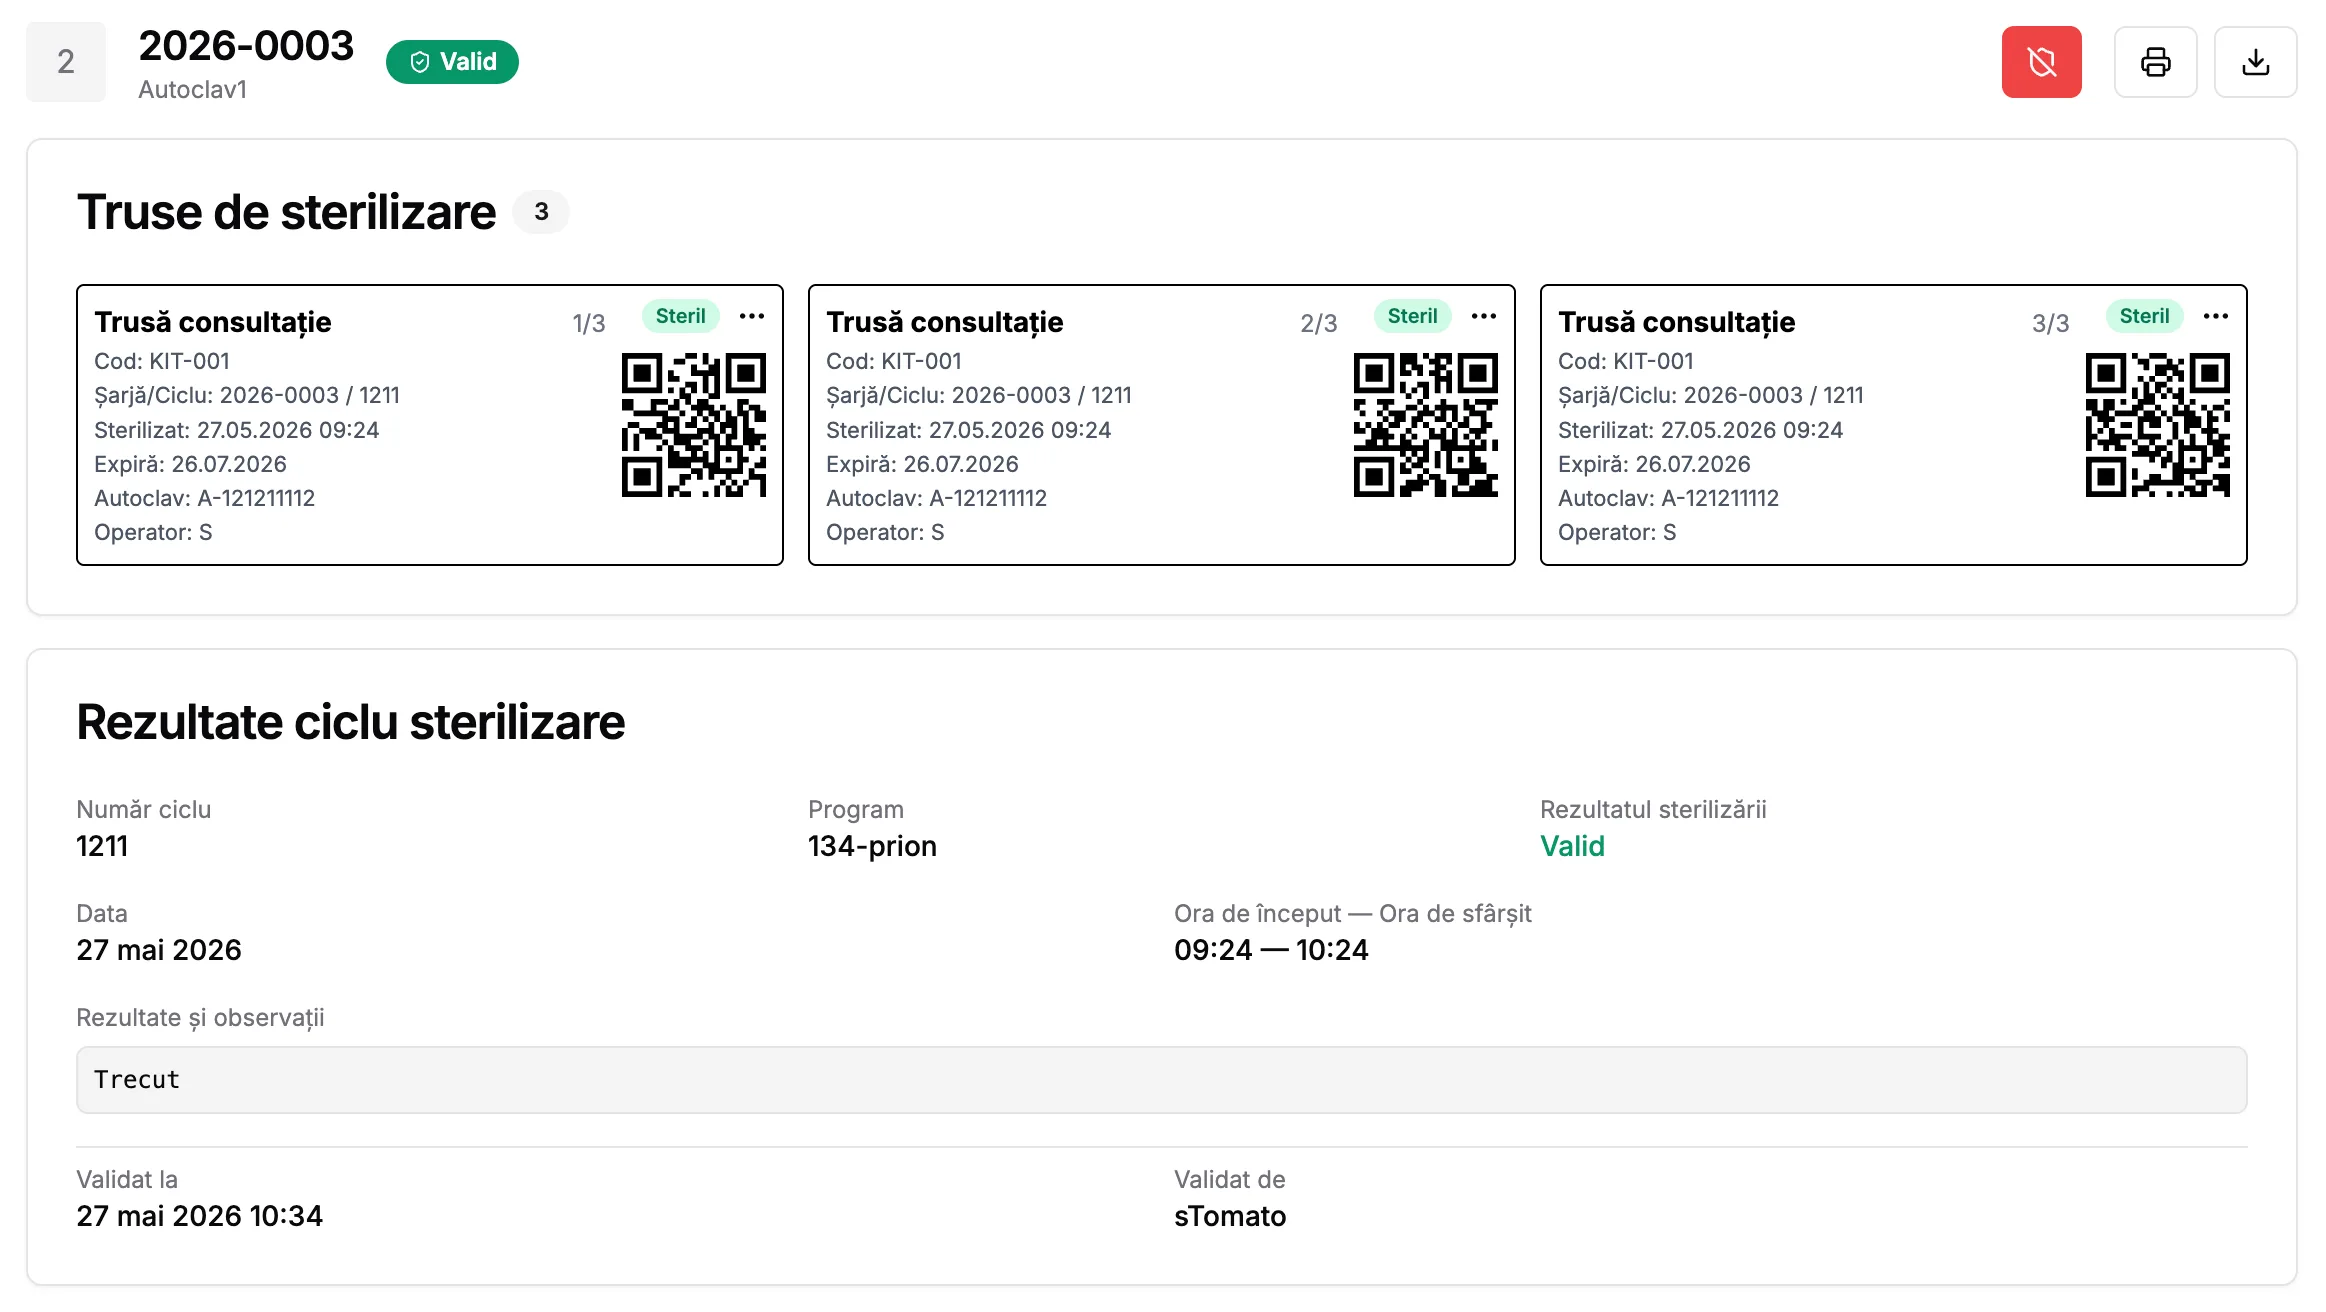
Task: Click cycle number value 1211
Action: click(x=102, y=846)
